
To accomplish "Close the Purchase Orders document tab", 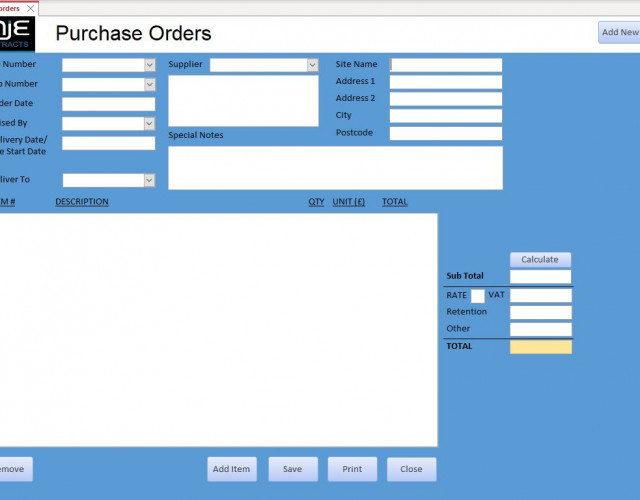I will coord(31,8).
